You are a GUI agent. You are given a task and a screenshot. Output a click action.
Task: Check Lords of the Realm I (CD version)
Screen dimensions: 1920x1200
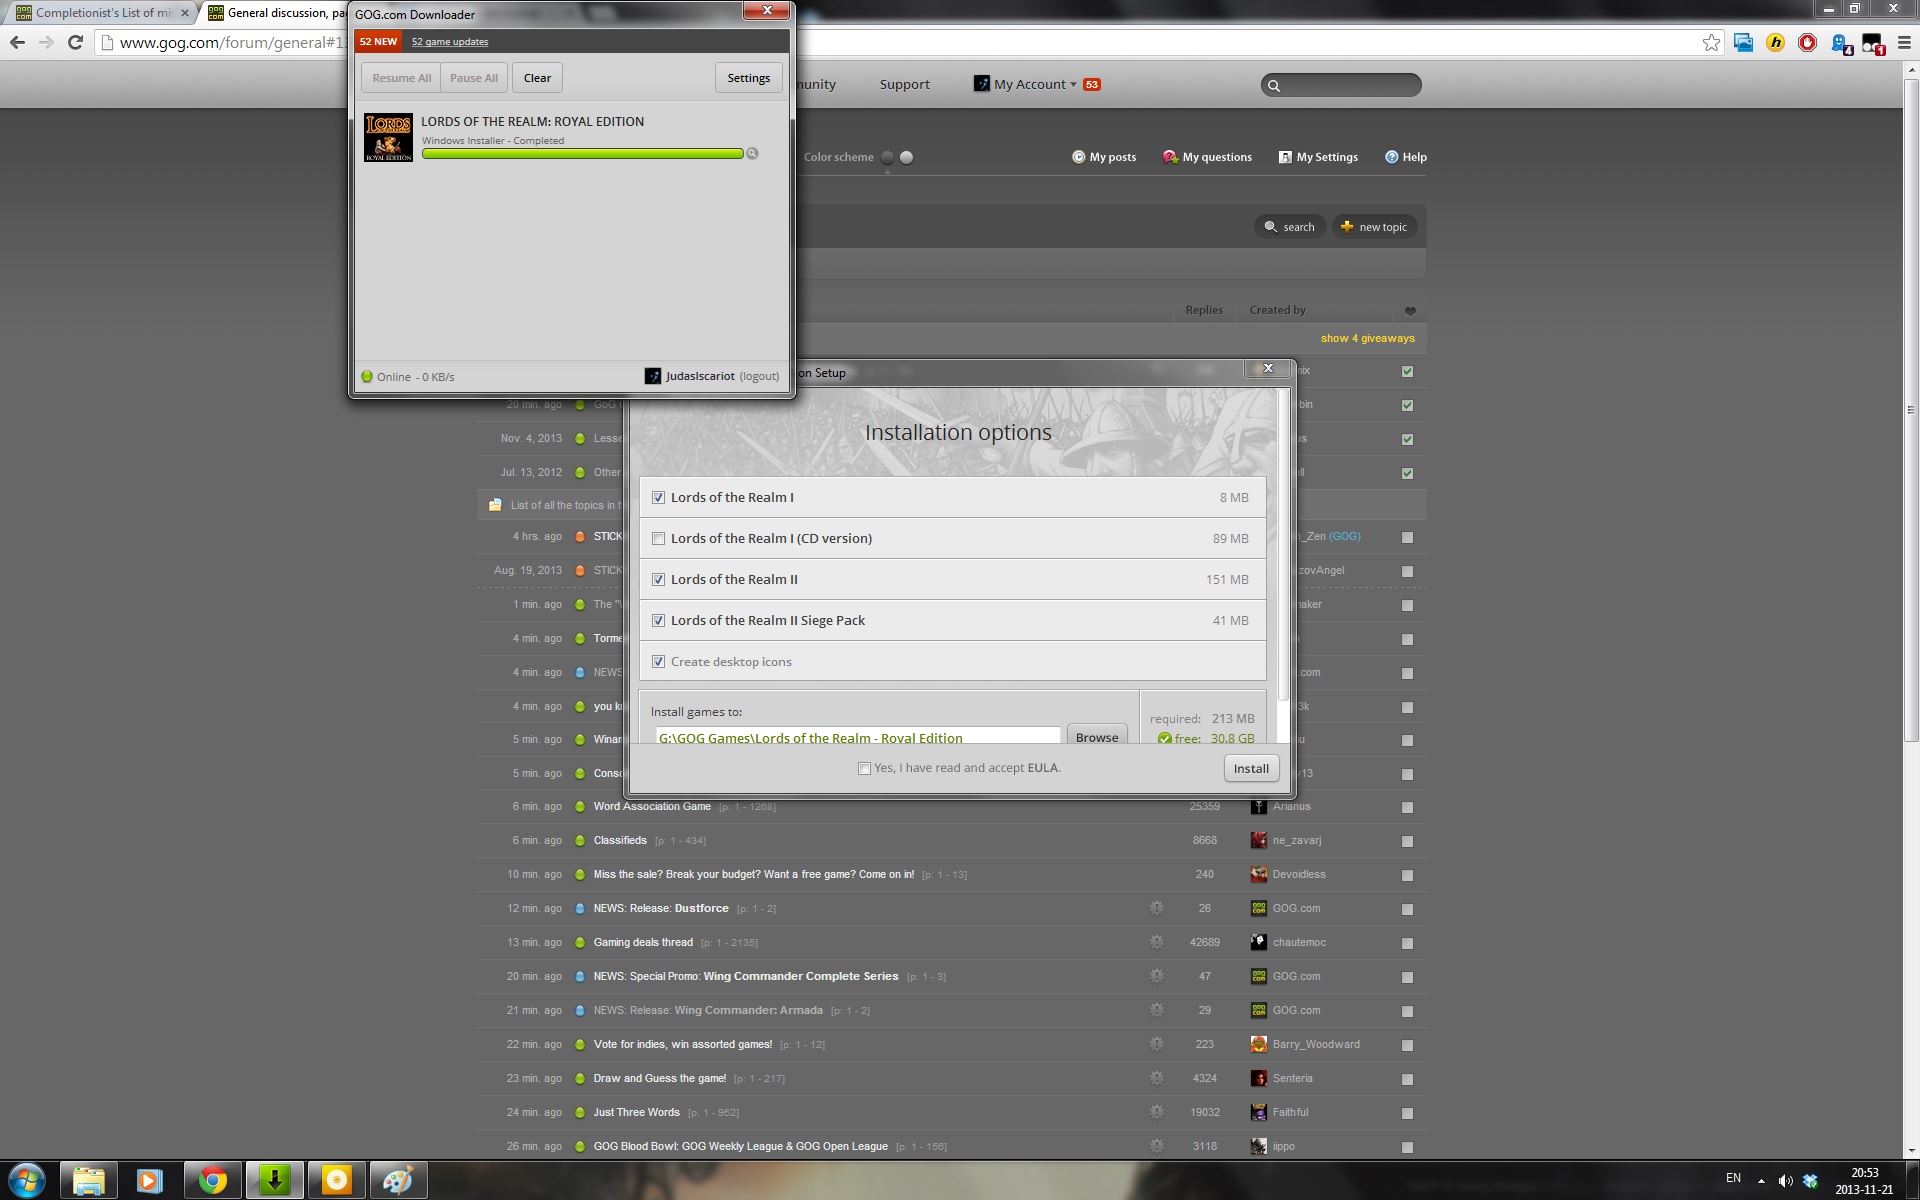point(658,538)
